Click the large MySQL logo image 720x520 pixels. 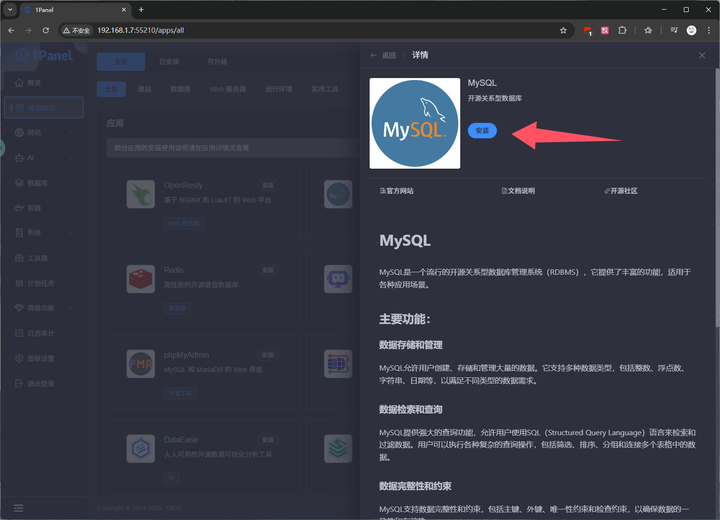click(x=415, y=123)
